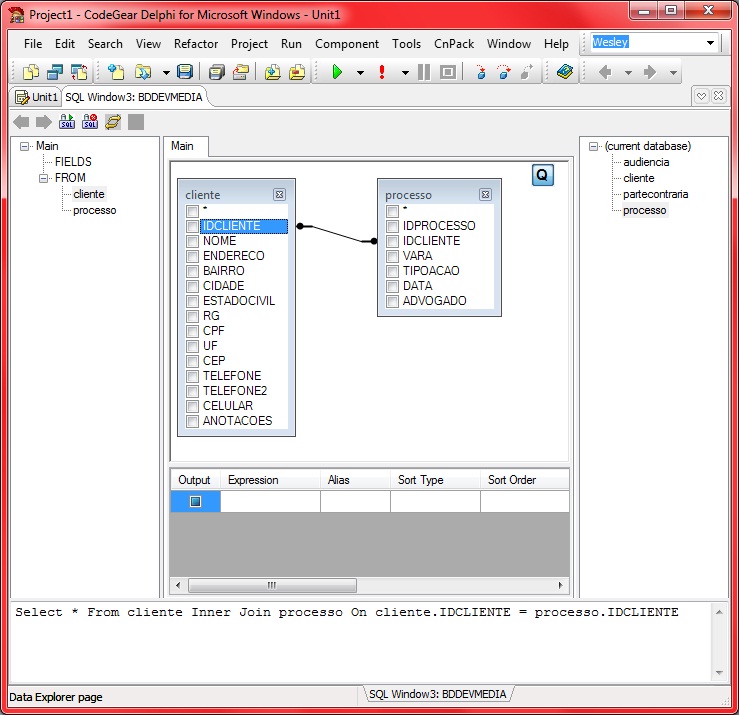The image size is (739, 715).
Task: Click the Save disk icon in toolbar
Action: 184,72
